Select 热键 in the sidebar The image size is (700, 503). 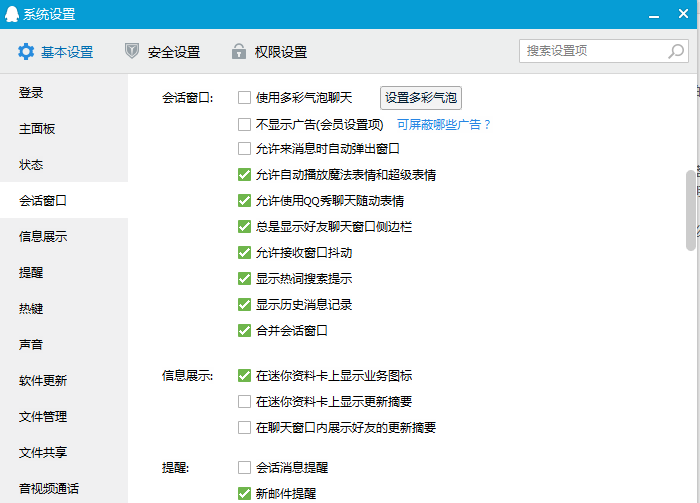64,308
